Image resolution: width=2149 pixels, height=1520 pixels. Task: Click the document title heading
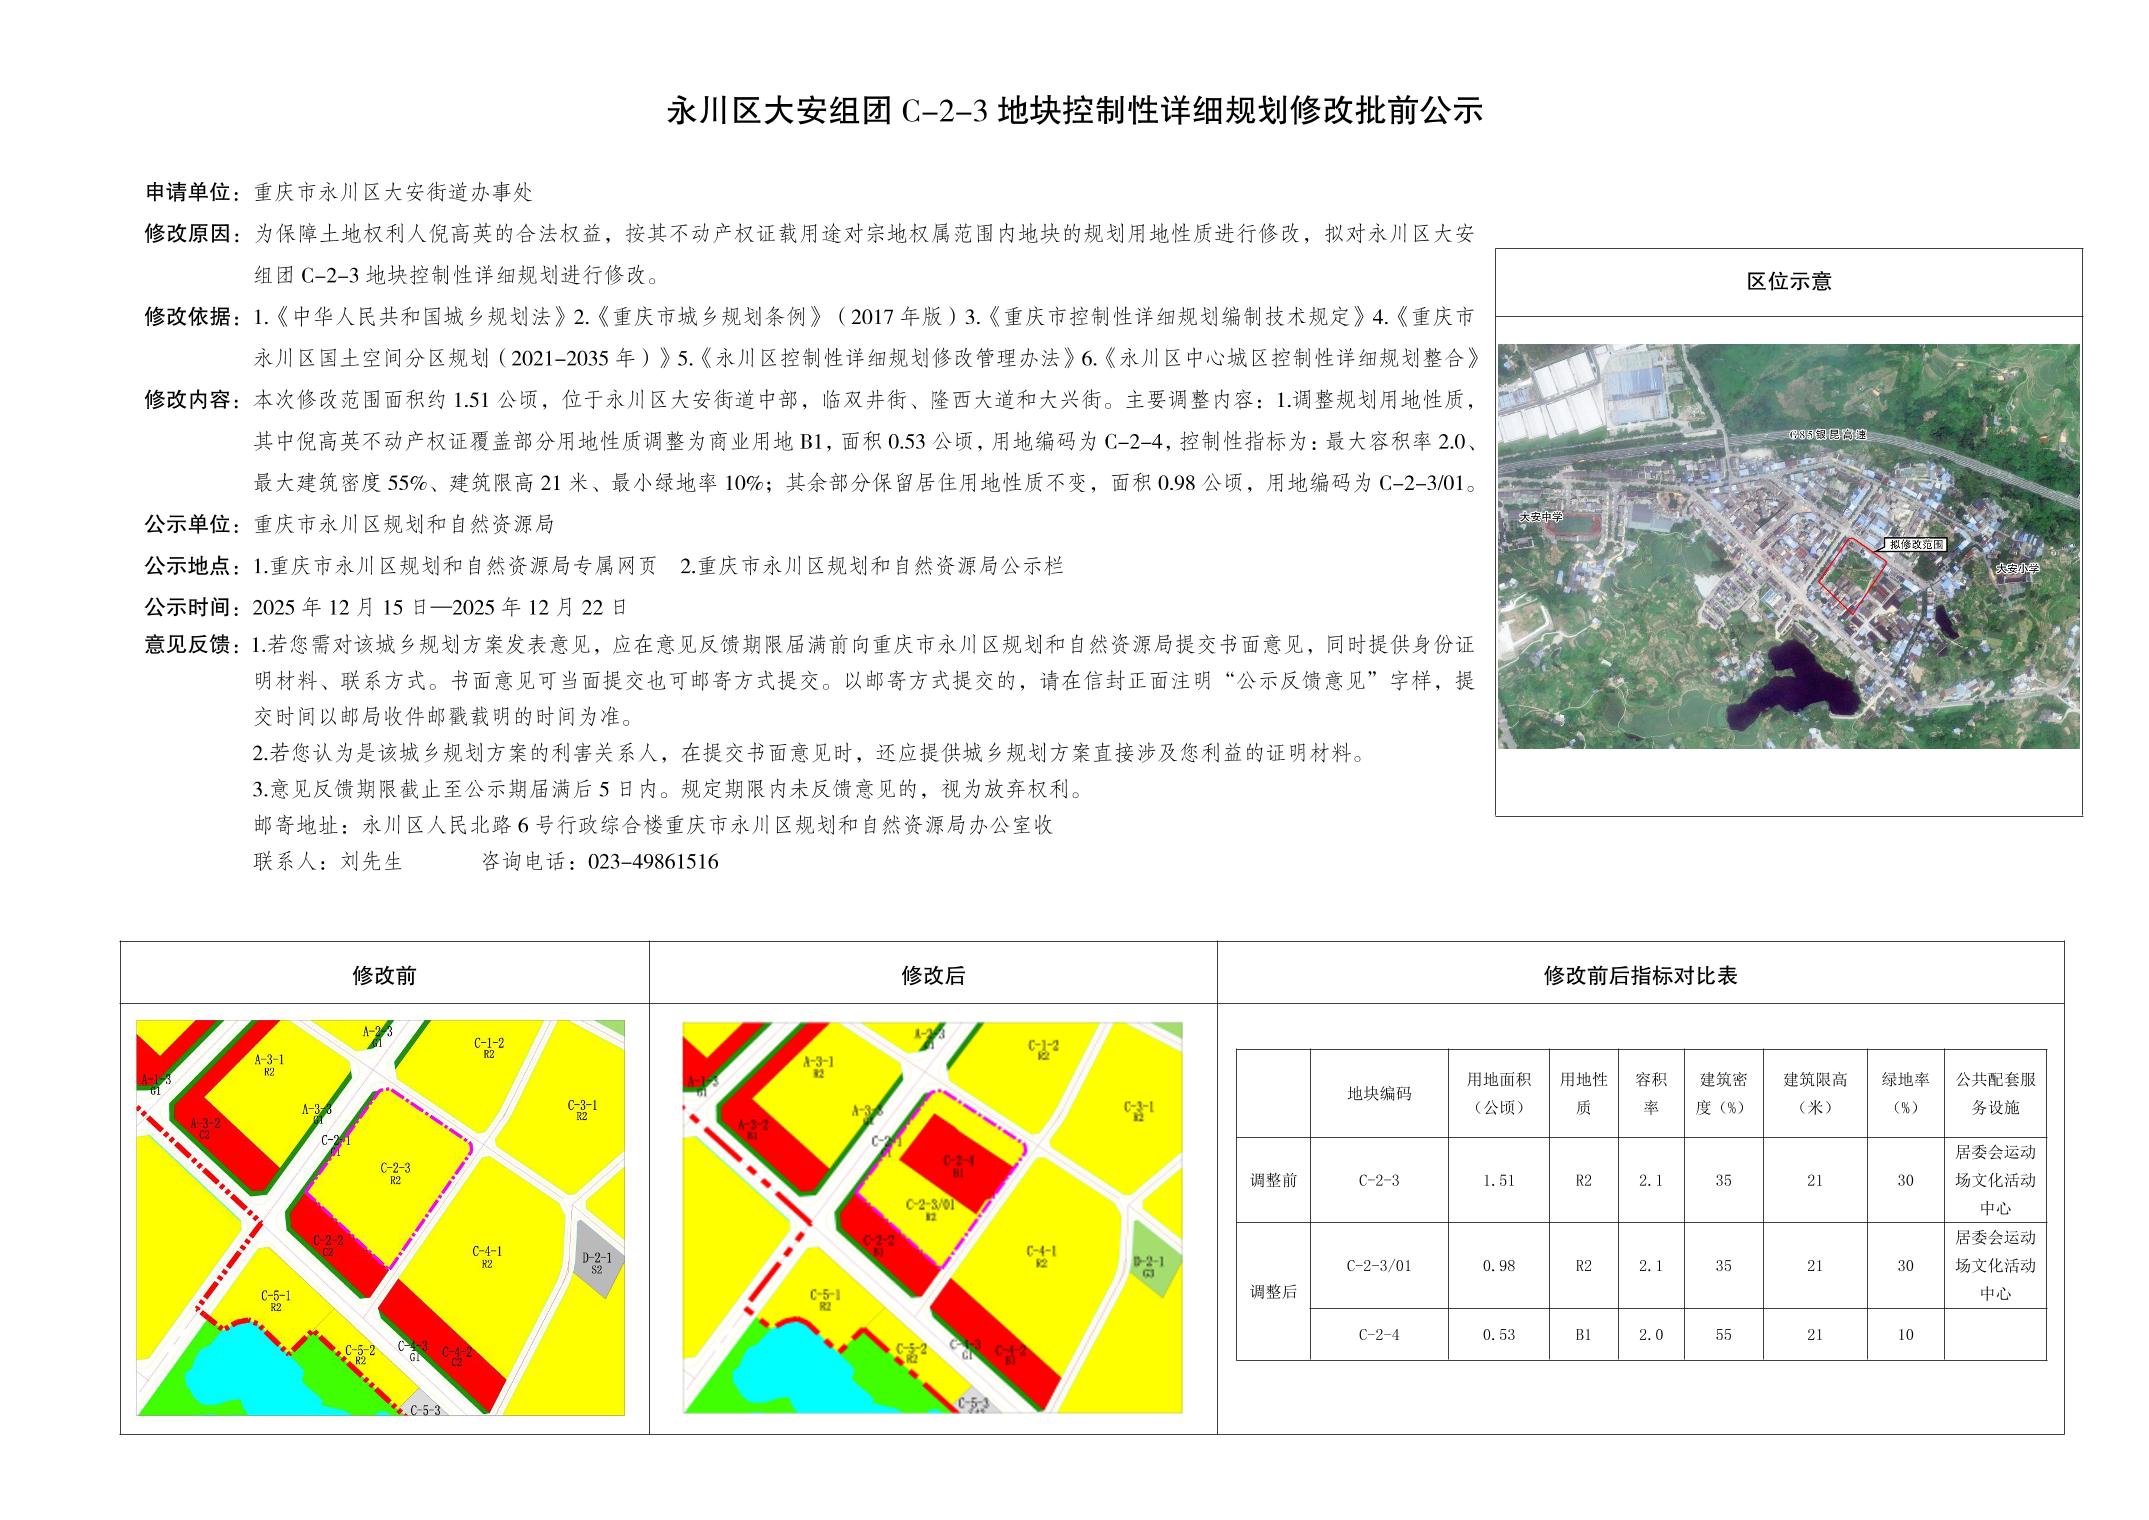pyautogui.click(x=1075, y=111)
